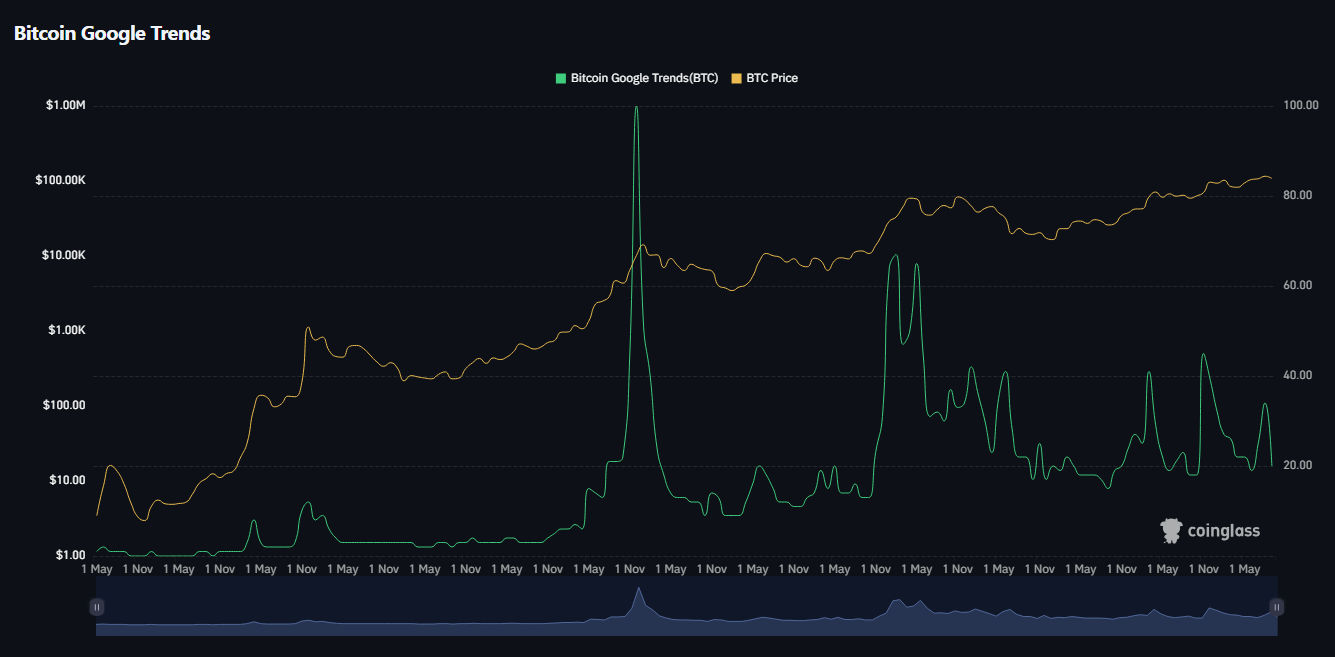Image resolution: width=1335 pixels, height=657 pixels.
Task: Click the 100.00 right axis label
Action: tap(1300, 105)
